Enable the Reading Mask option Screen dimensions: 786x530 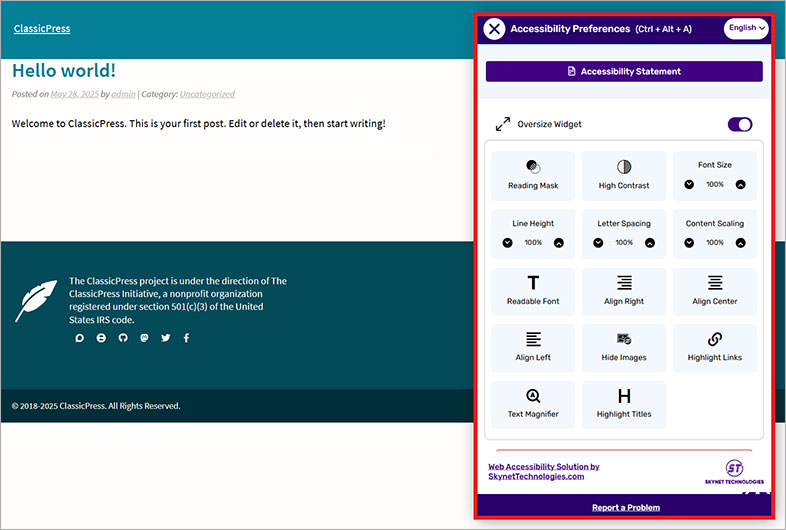click(x=533, y=175)
